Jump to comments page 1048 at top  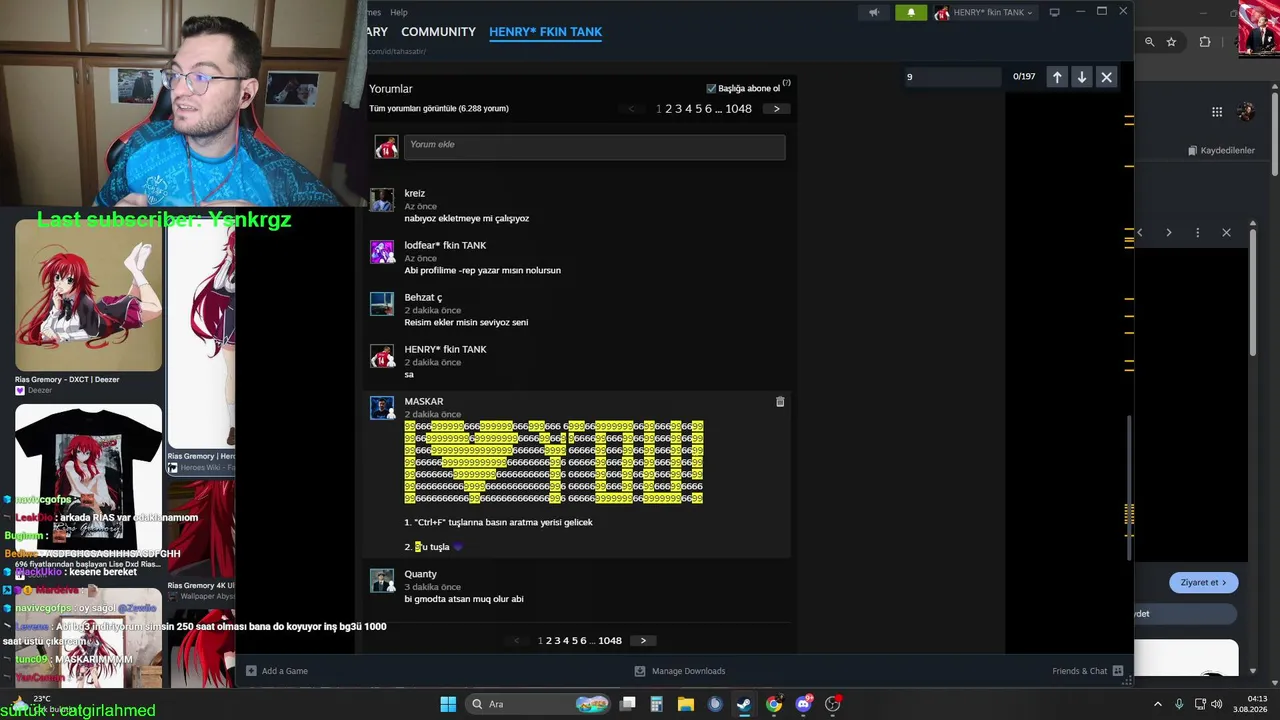739,109
